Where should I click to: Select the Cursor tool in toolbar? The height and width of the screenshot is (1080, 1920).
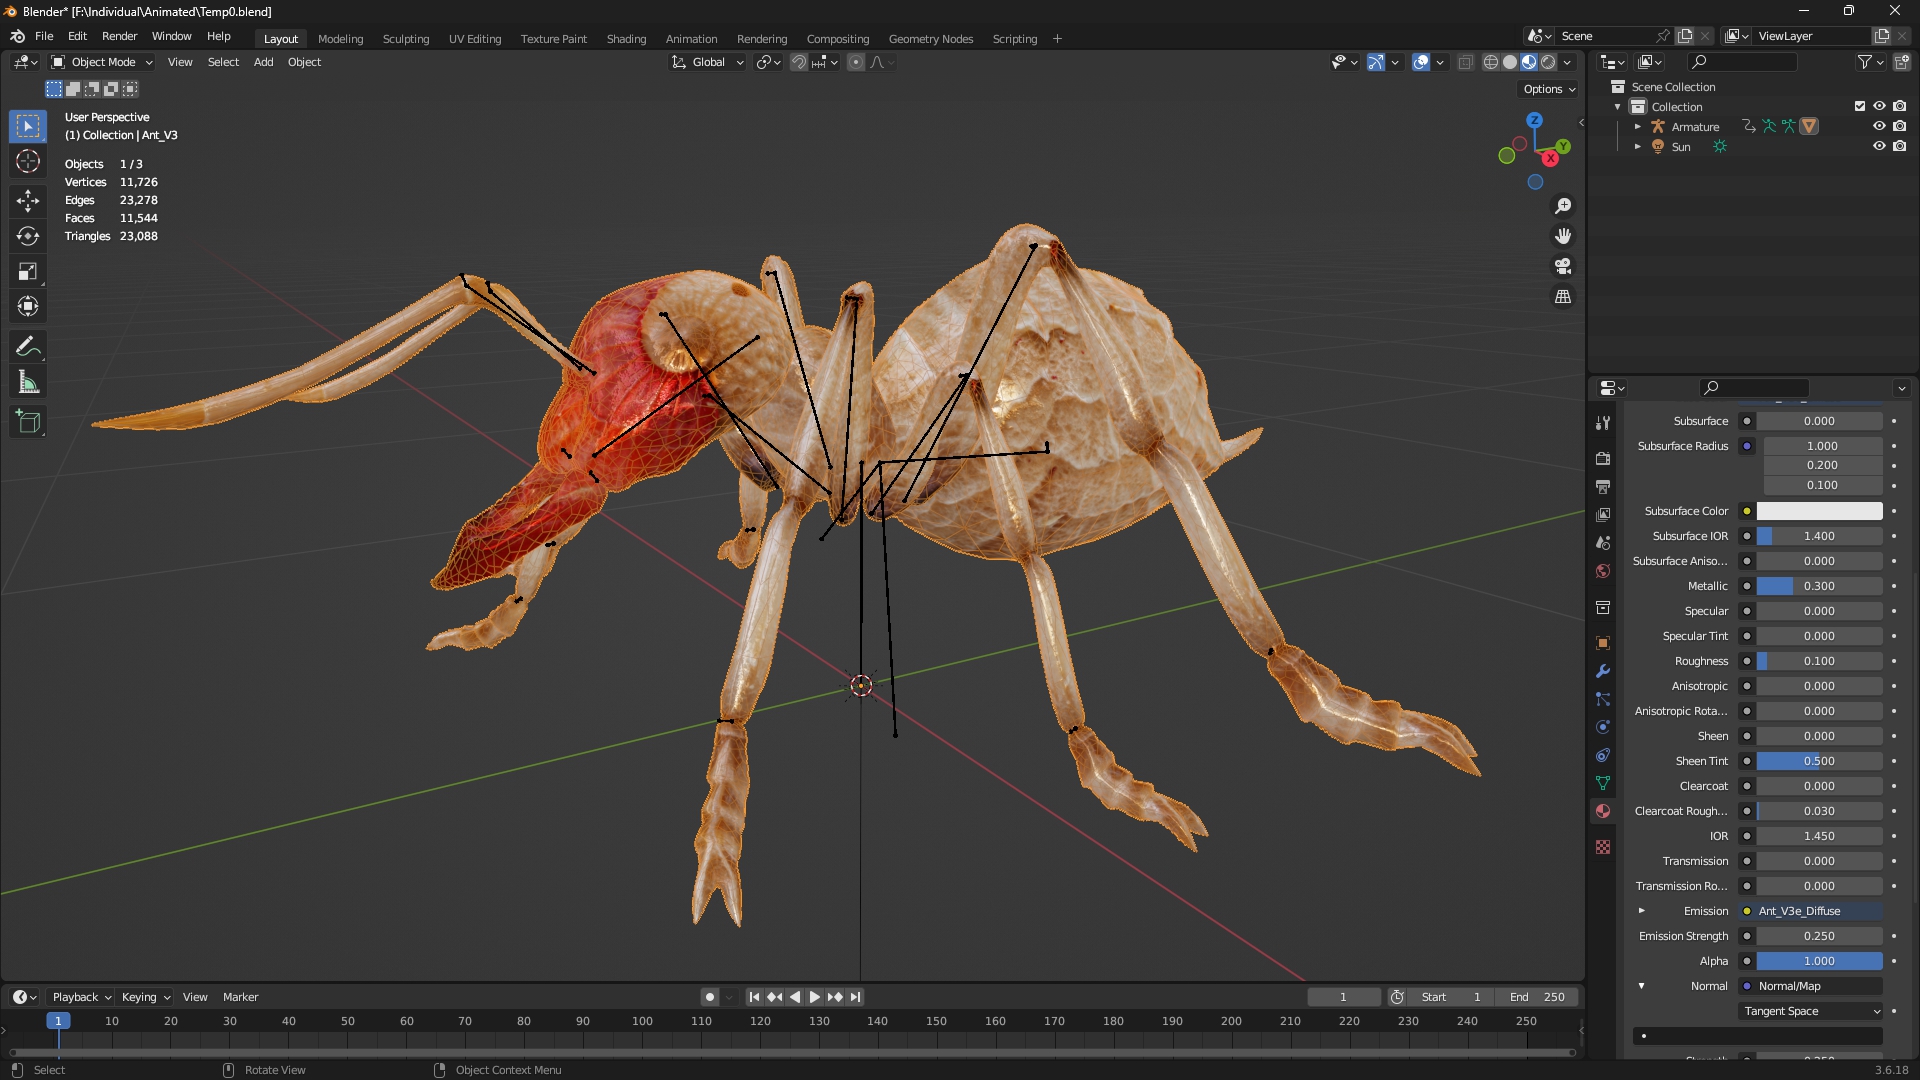(28, 161)
